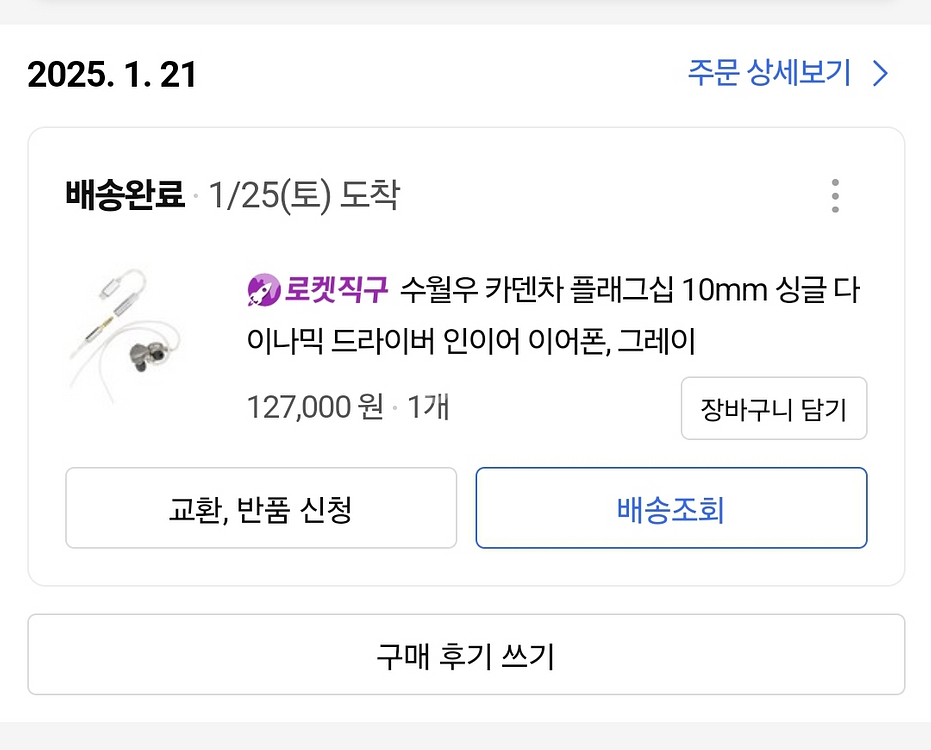The image size is (931, 750).
Task: Open the 주문 상세보기 order details link
Action: [769, 74]
